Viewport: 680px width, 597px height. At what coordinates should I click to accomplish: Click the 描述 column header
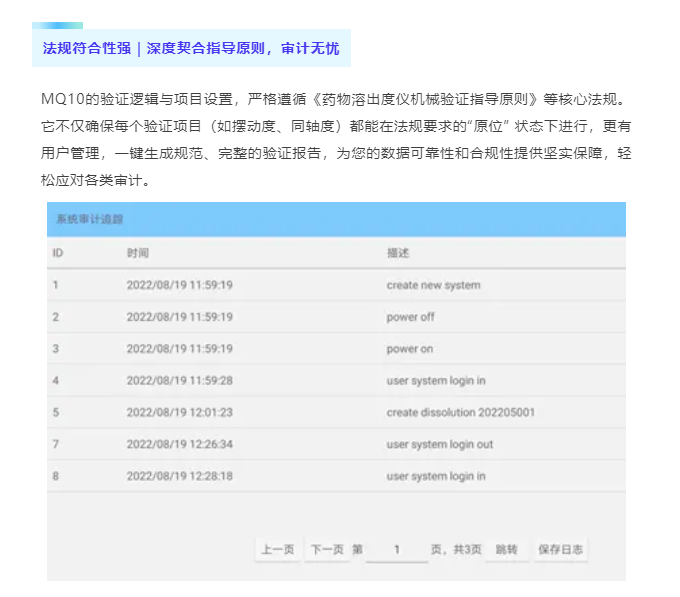pos(398,253)
